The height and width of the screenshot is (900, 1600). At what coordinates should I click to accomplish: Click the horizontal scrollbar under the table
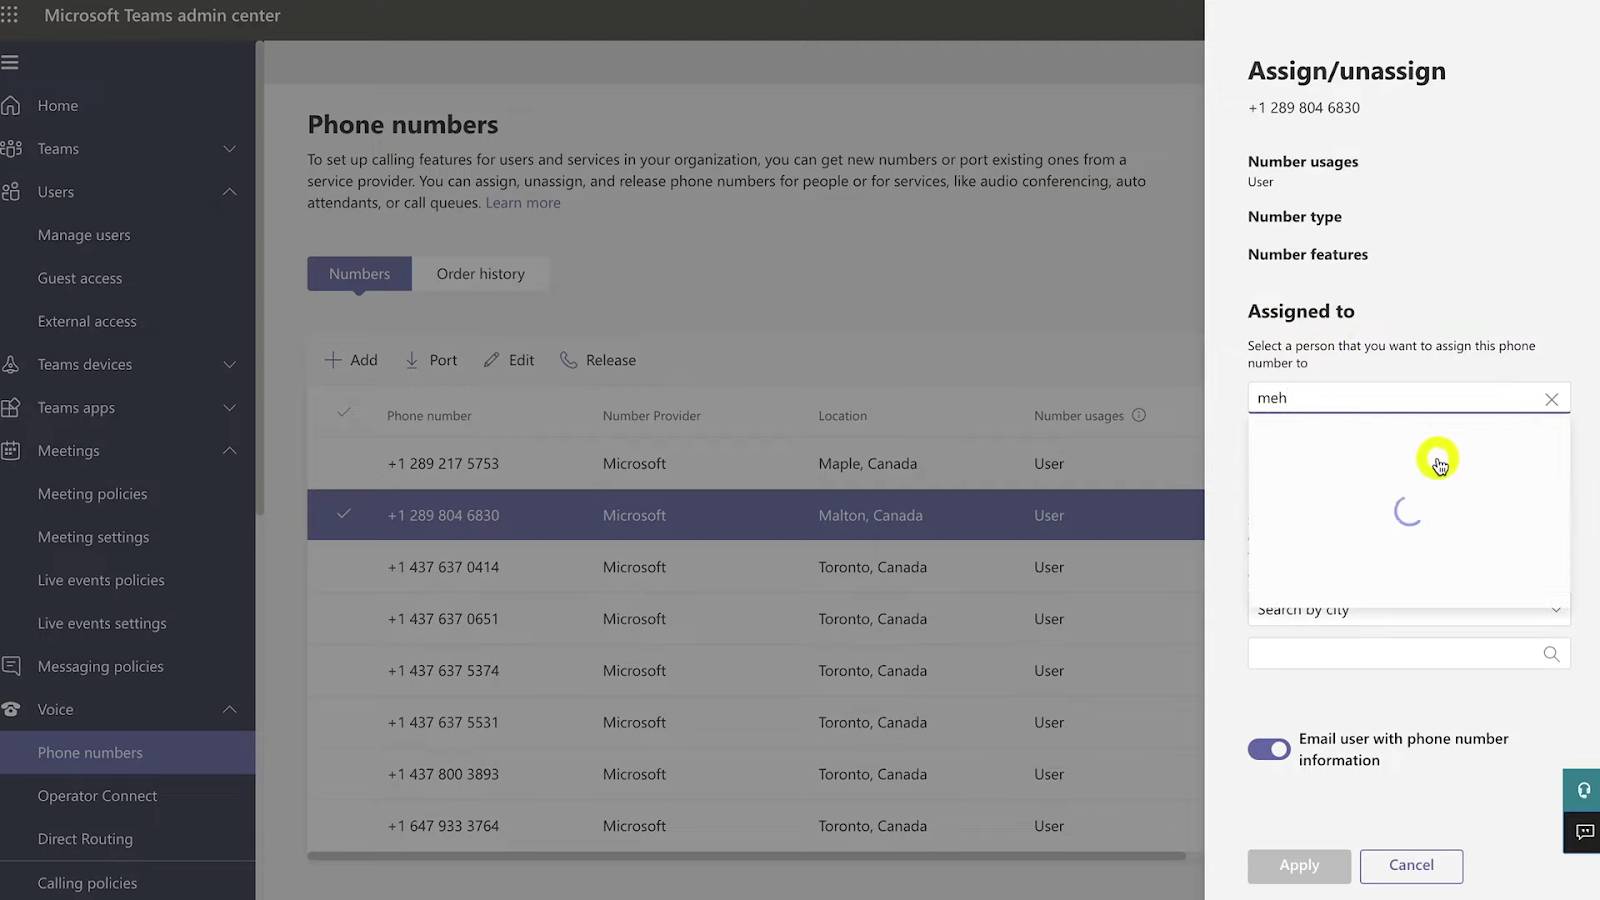746,856
